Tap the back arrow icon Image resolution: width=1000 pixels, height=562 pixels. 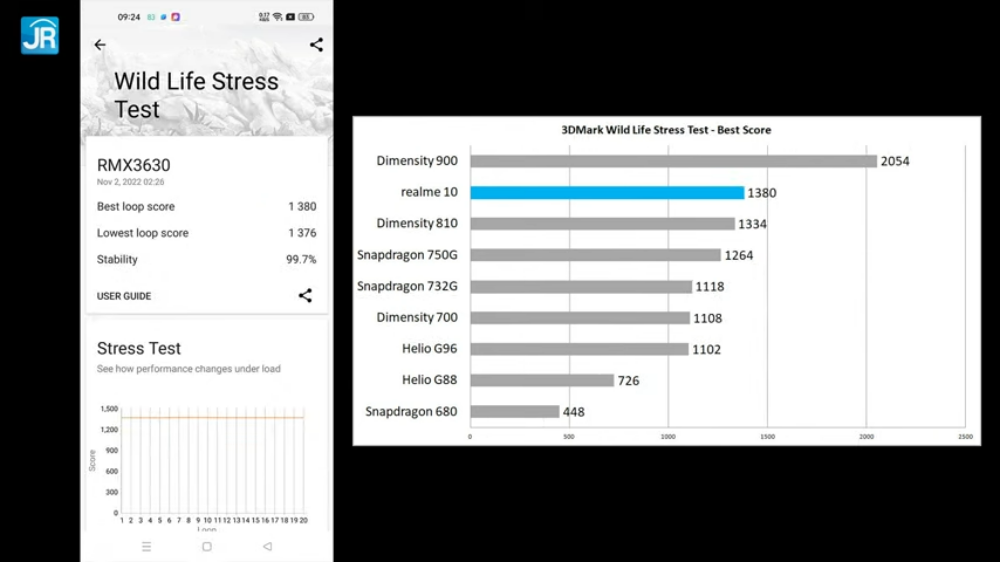coord(100,45)
